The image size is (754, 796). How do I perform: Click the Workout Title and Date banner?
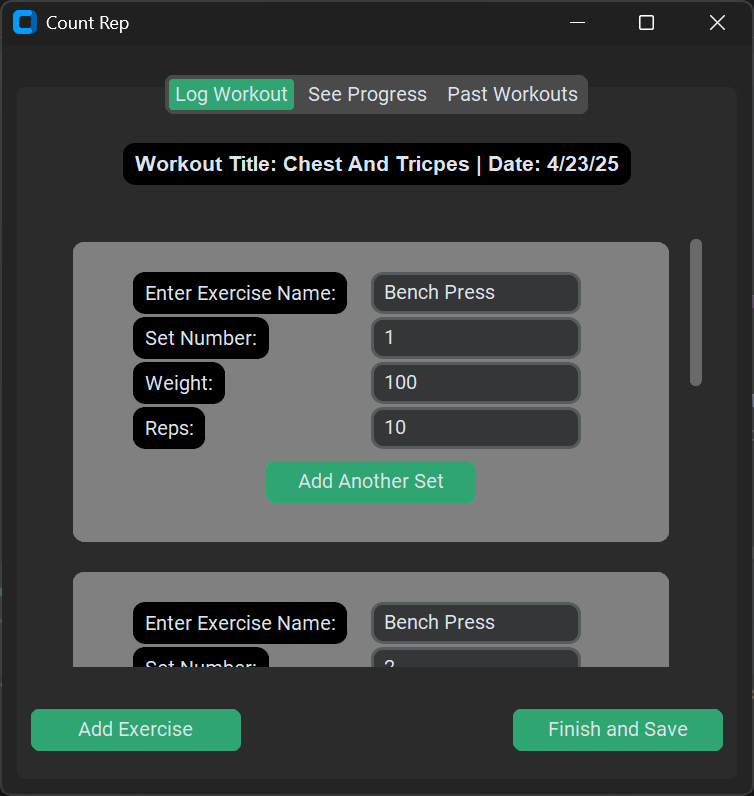[377, 164]
